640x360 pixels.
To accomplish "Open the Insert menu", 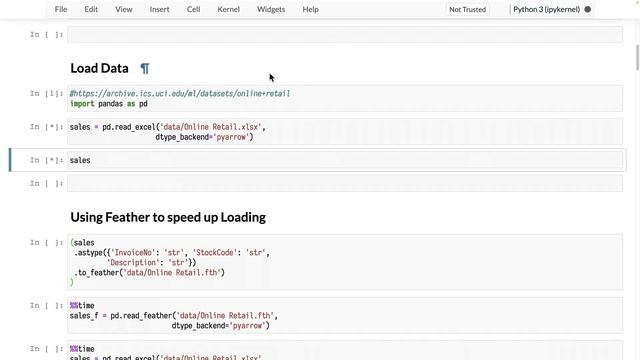I will click(159, 9).
